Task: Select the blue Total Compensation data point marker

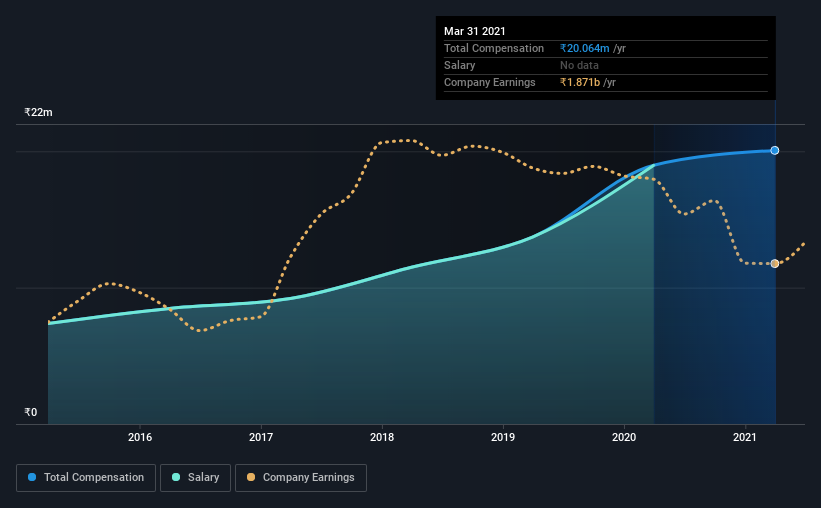Action: 774,150
